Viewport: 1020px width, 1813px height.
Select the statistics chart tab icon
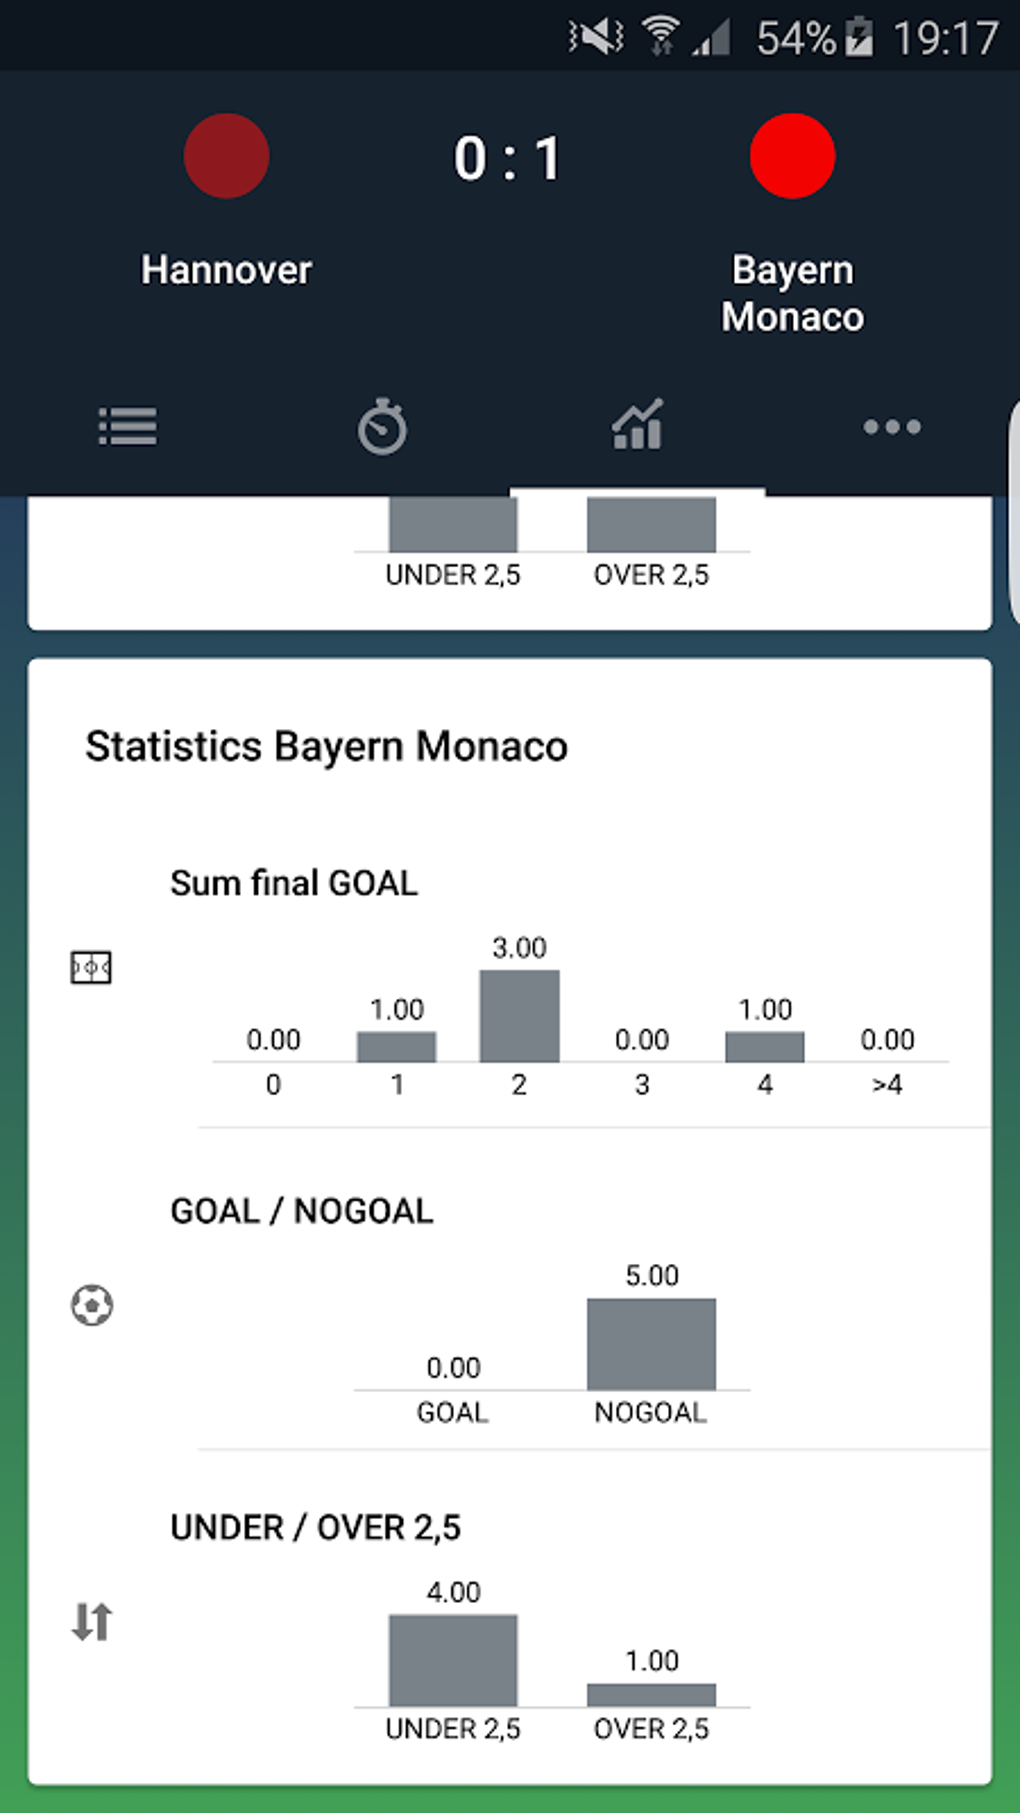pos(638,426)
